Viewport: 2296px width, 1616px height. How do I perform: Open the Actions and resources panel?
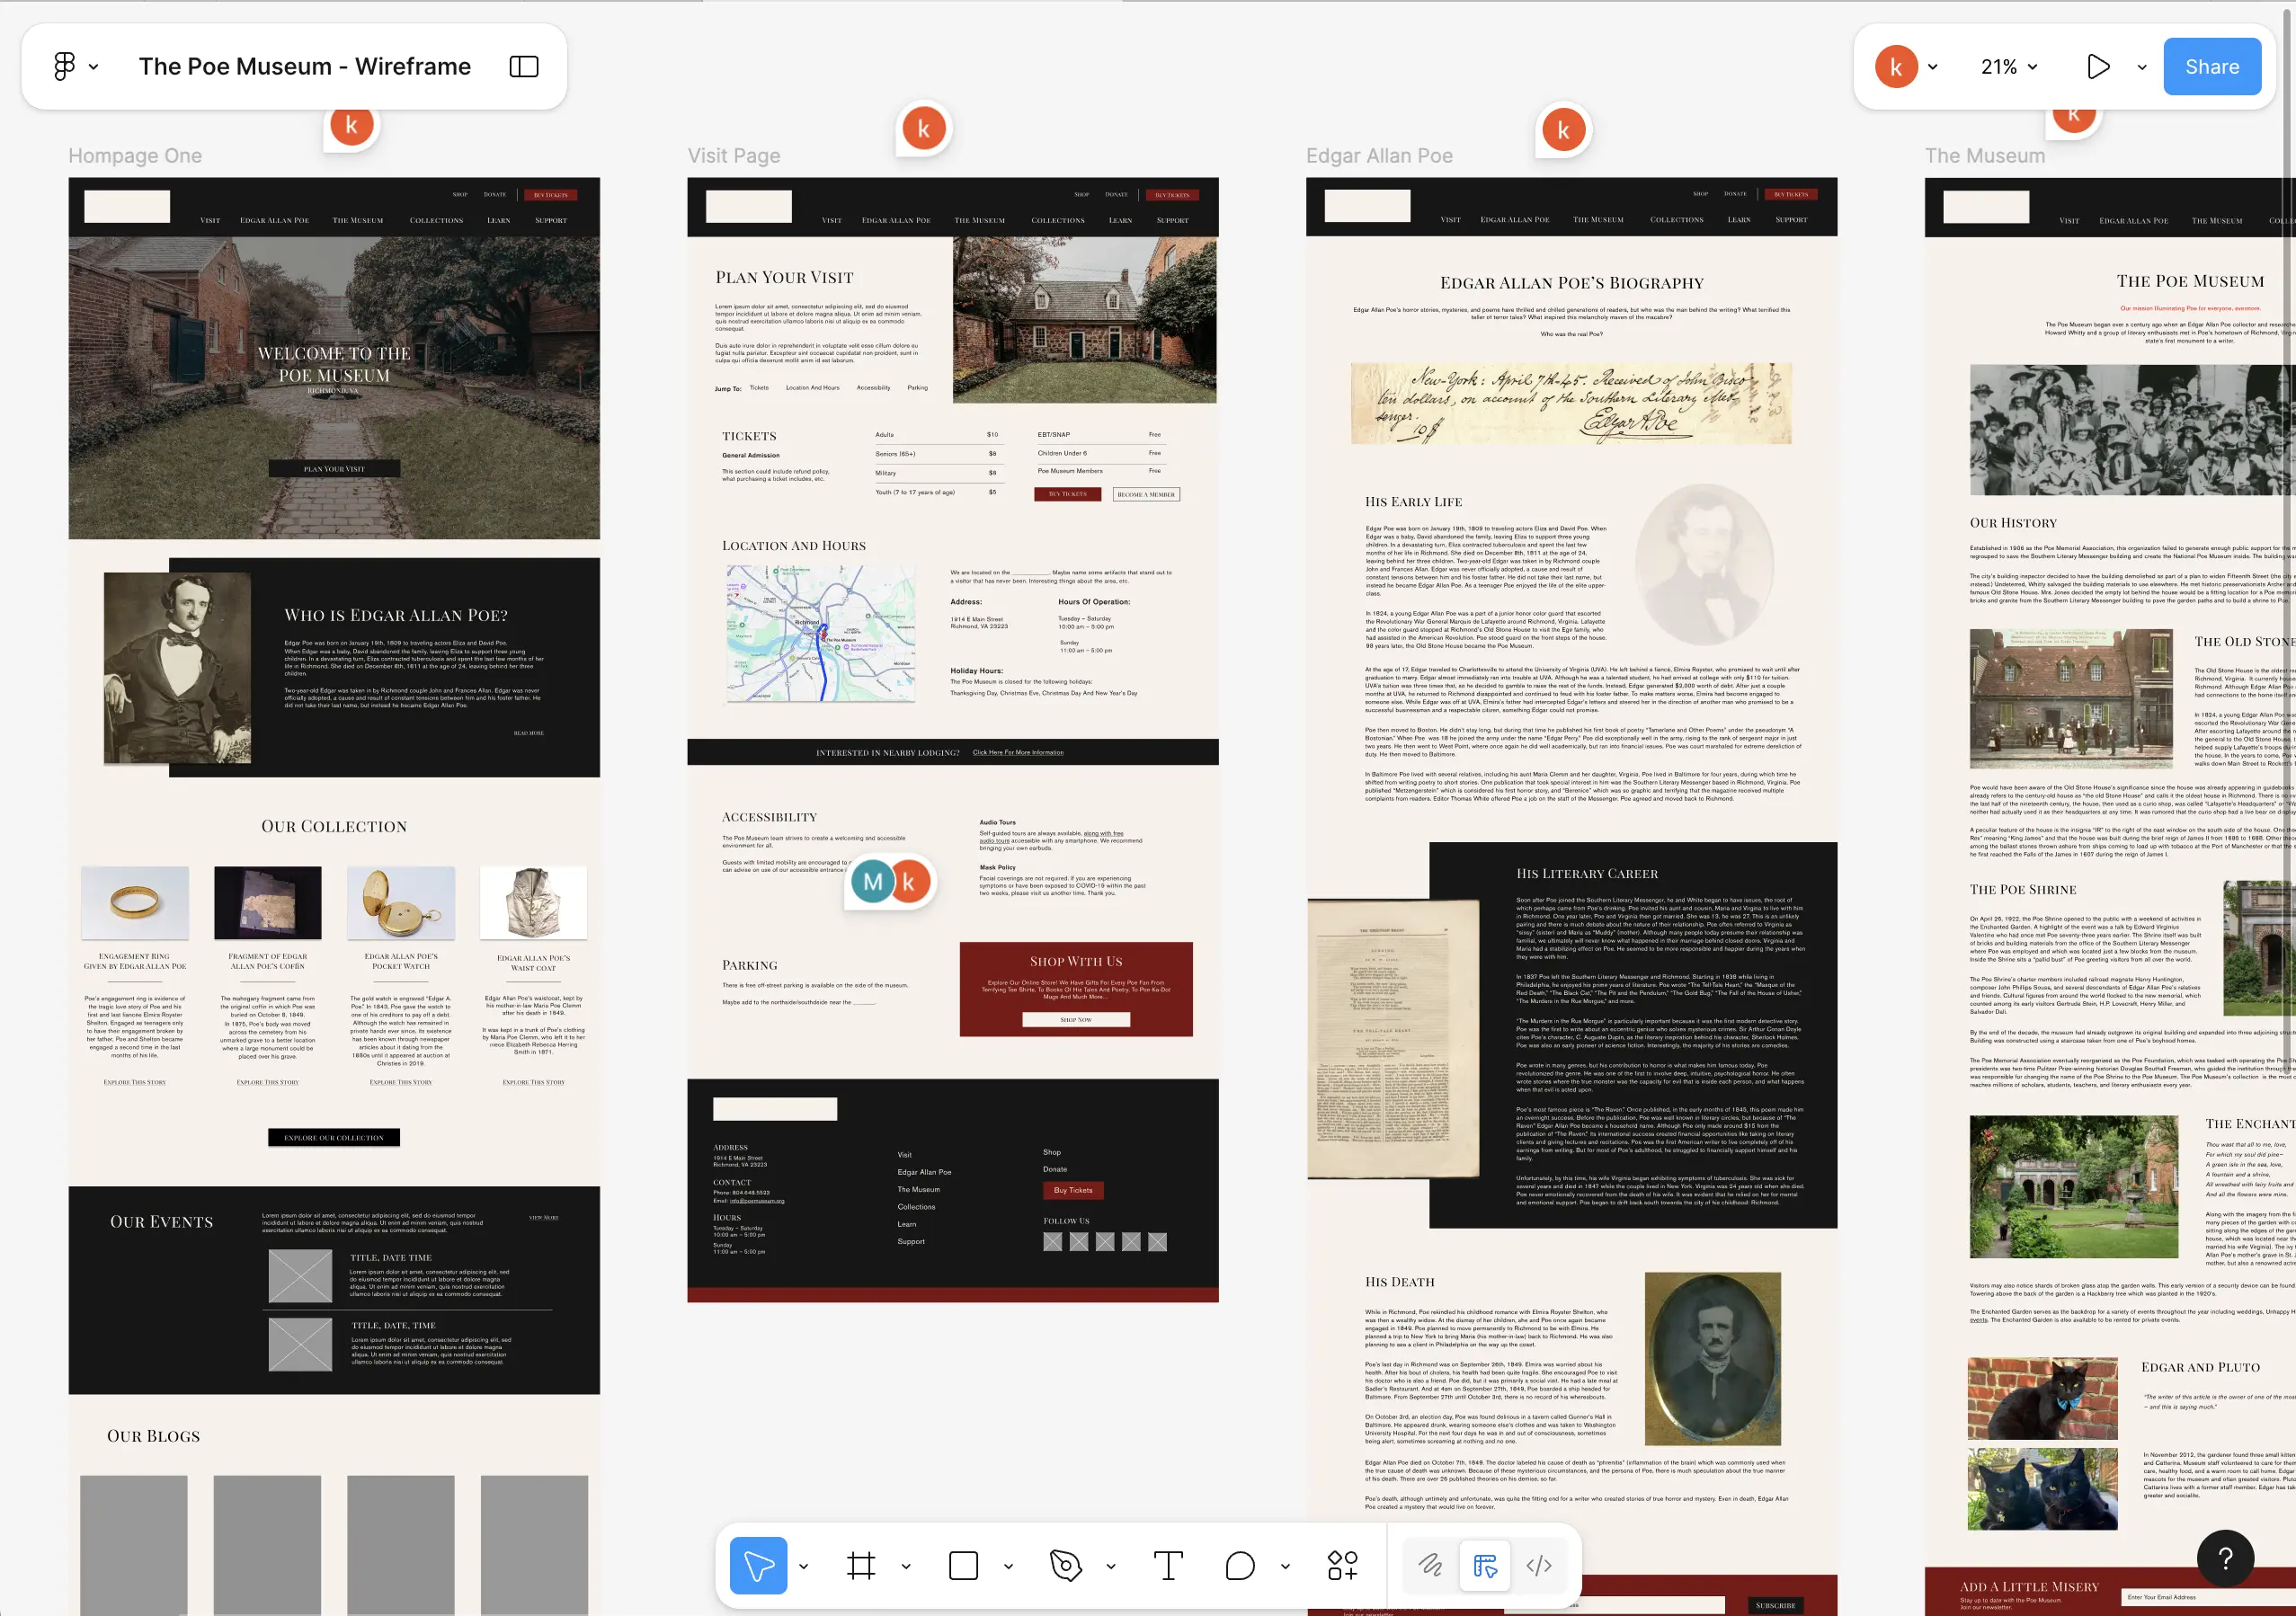point(1342,1565)
